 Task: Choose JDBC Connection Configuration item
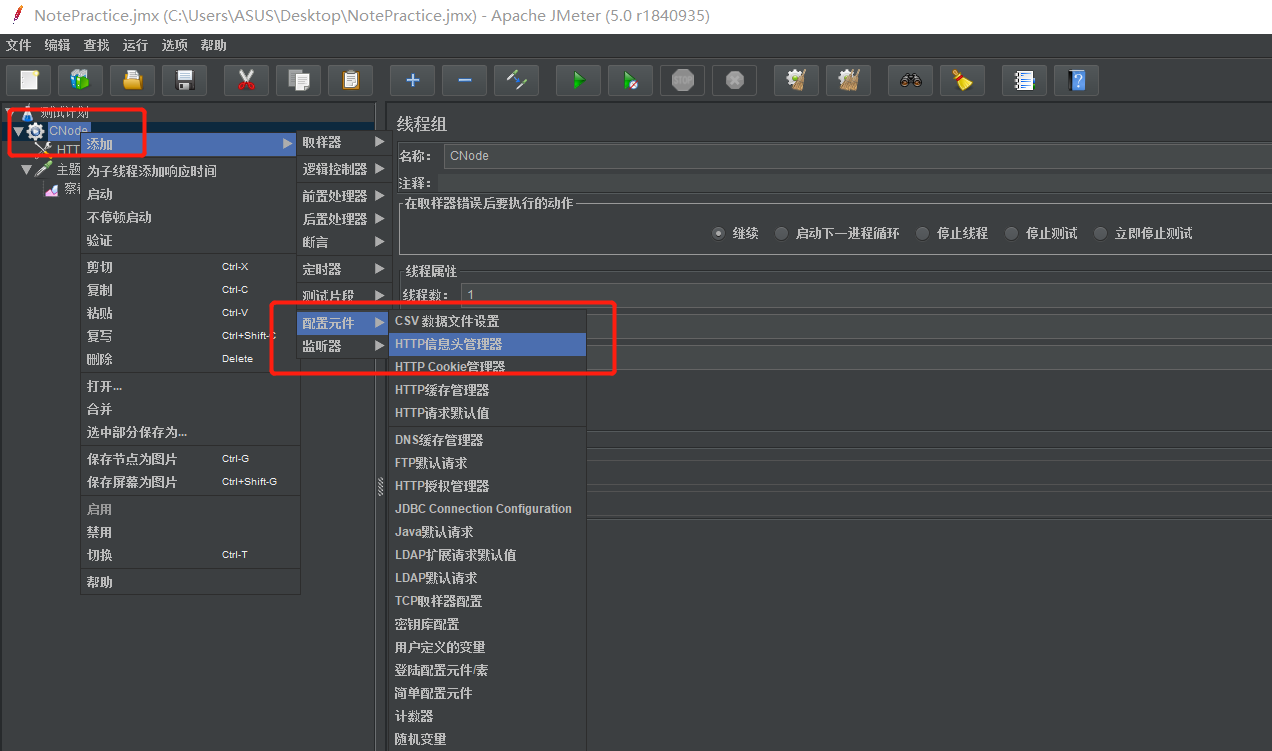487,509
